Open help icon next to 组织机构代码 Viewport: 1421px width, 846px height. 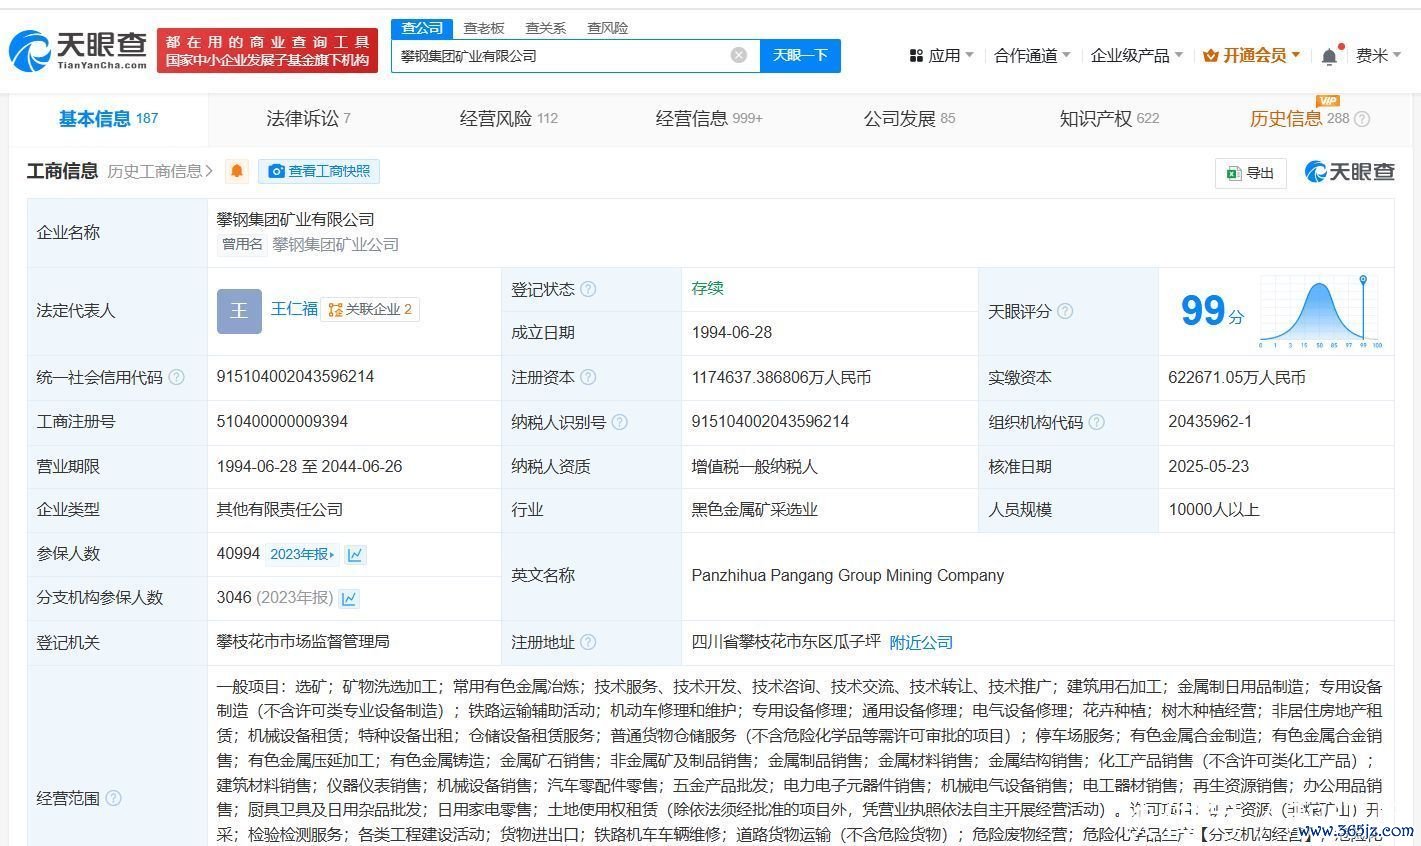click(x=1096, y=422)
